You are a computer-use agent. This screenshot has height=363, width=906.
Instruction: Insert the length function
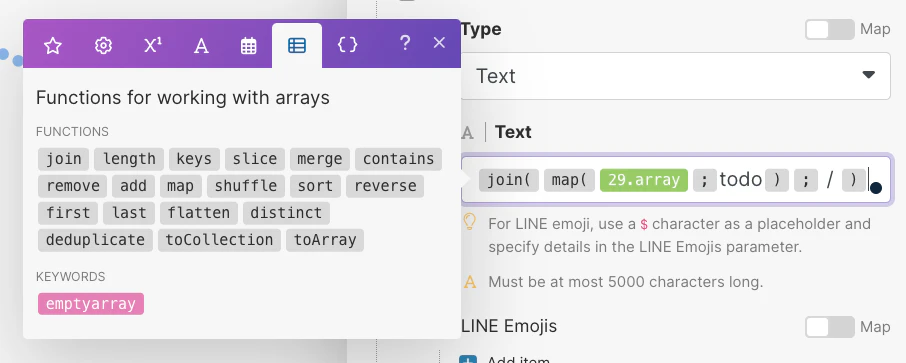(x=129, y=159)
